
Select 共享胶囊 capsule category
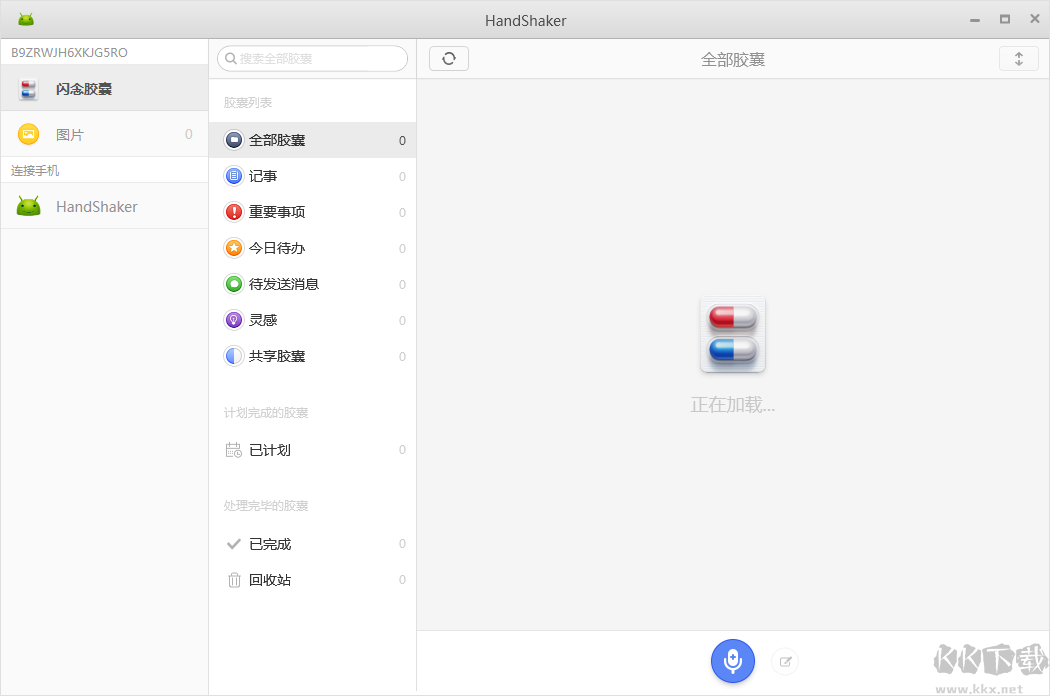(x=312, y=356)
